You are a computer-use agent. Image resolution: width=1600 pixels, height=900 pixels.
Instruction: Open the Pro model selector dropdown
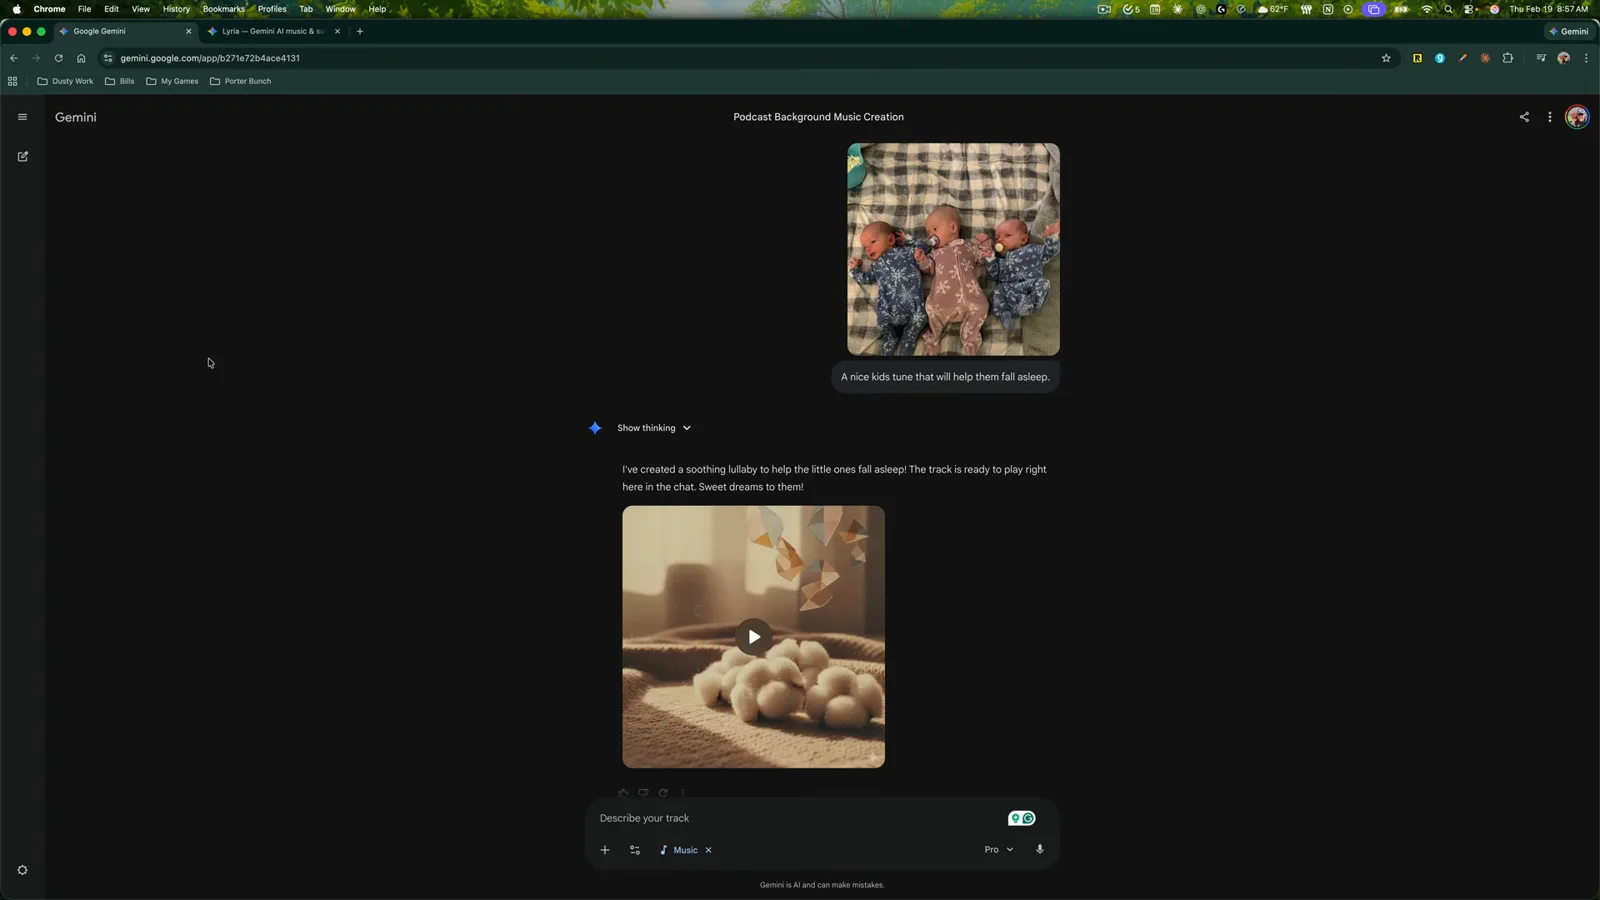998,850
